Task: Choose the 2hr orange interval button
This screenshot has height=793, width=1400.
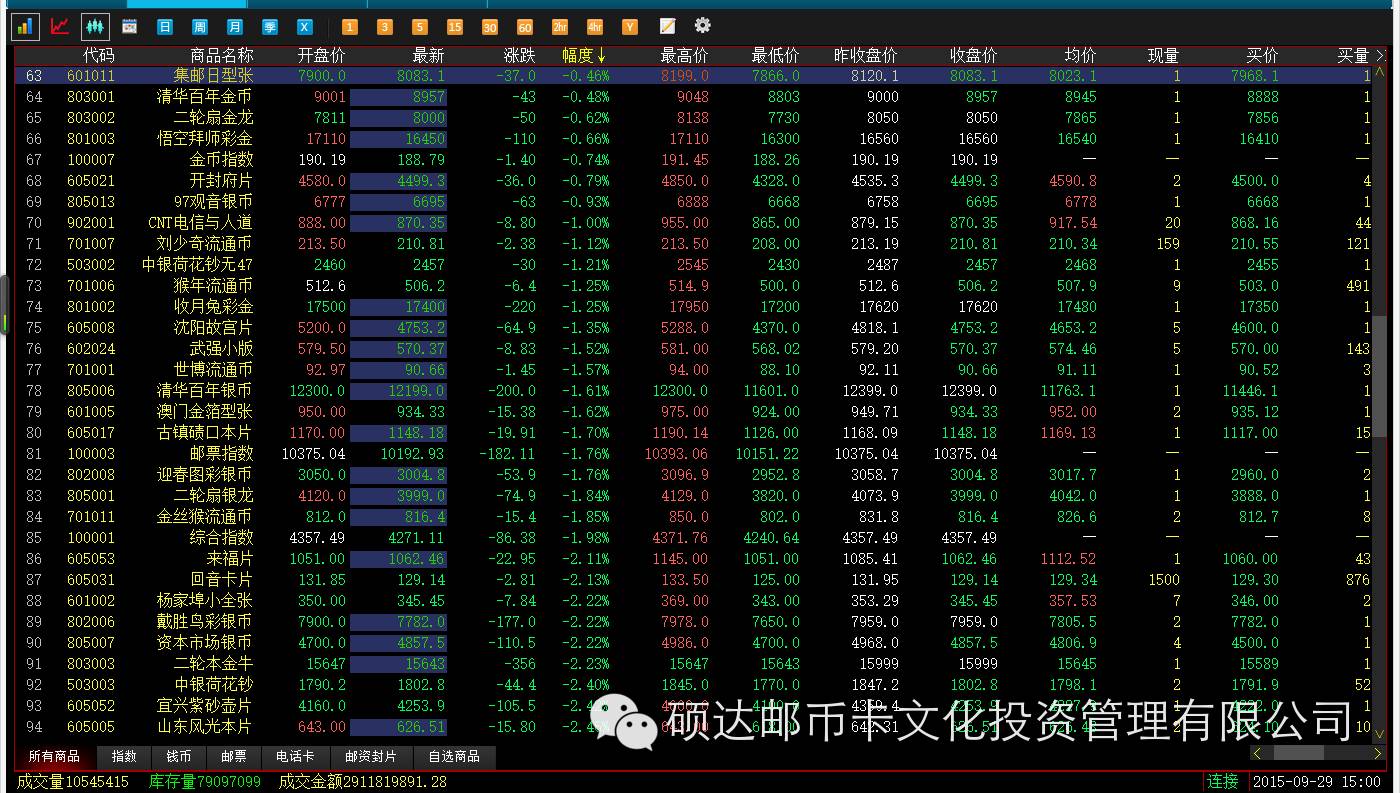Action: tap(560, 27)
